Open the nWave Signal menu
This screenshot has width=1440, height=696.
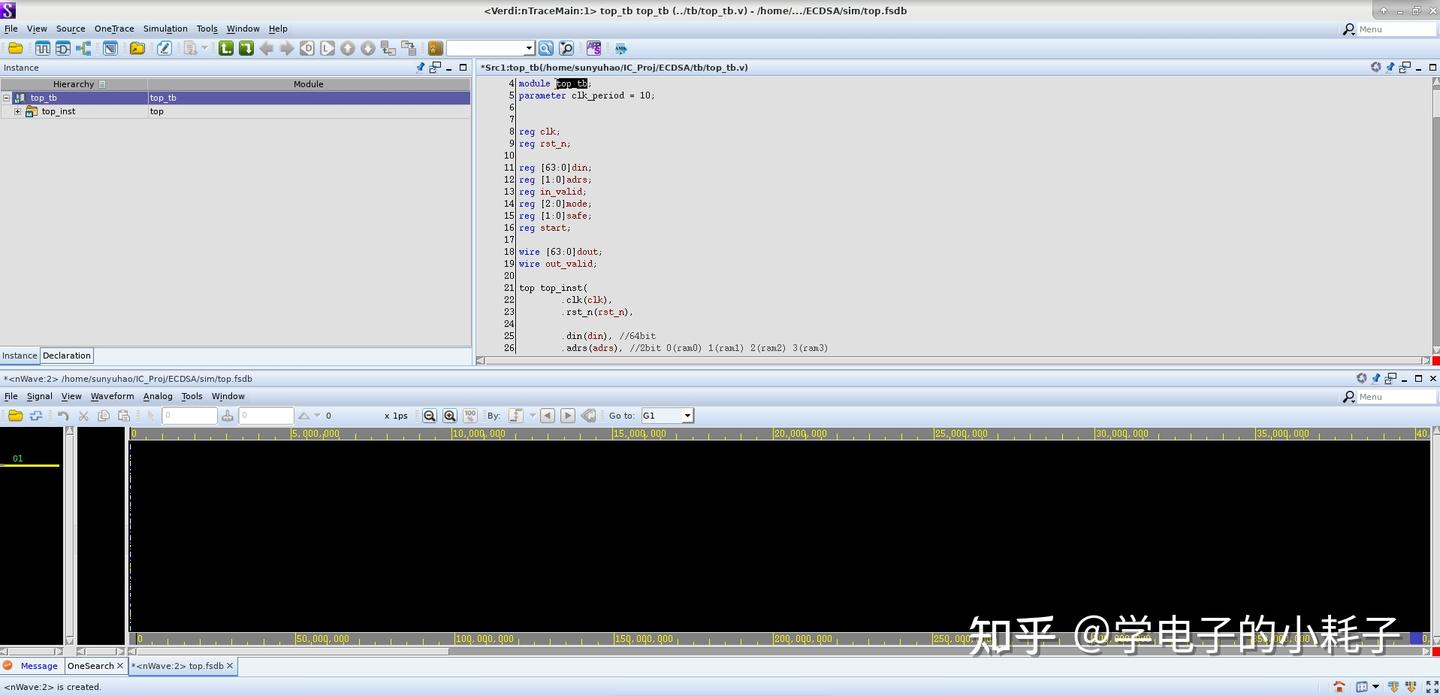(39, 397)
